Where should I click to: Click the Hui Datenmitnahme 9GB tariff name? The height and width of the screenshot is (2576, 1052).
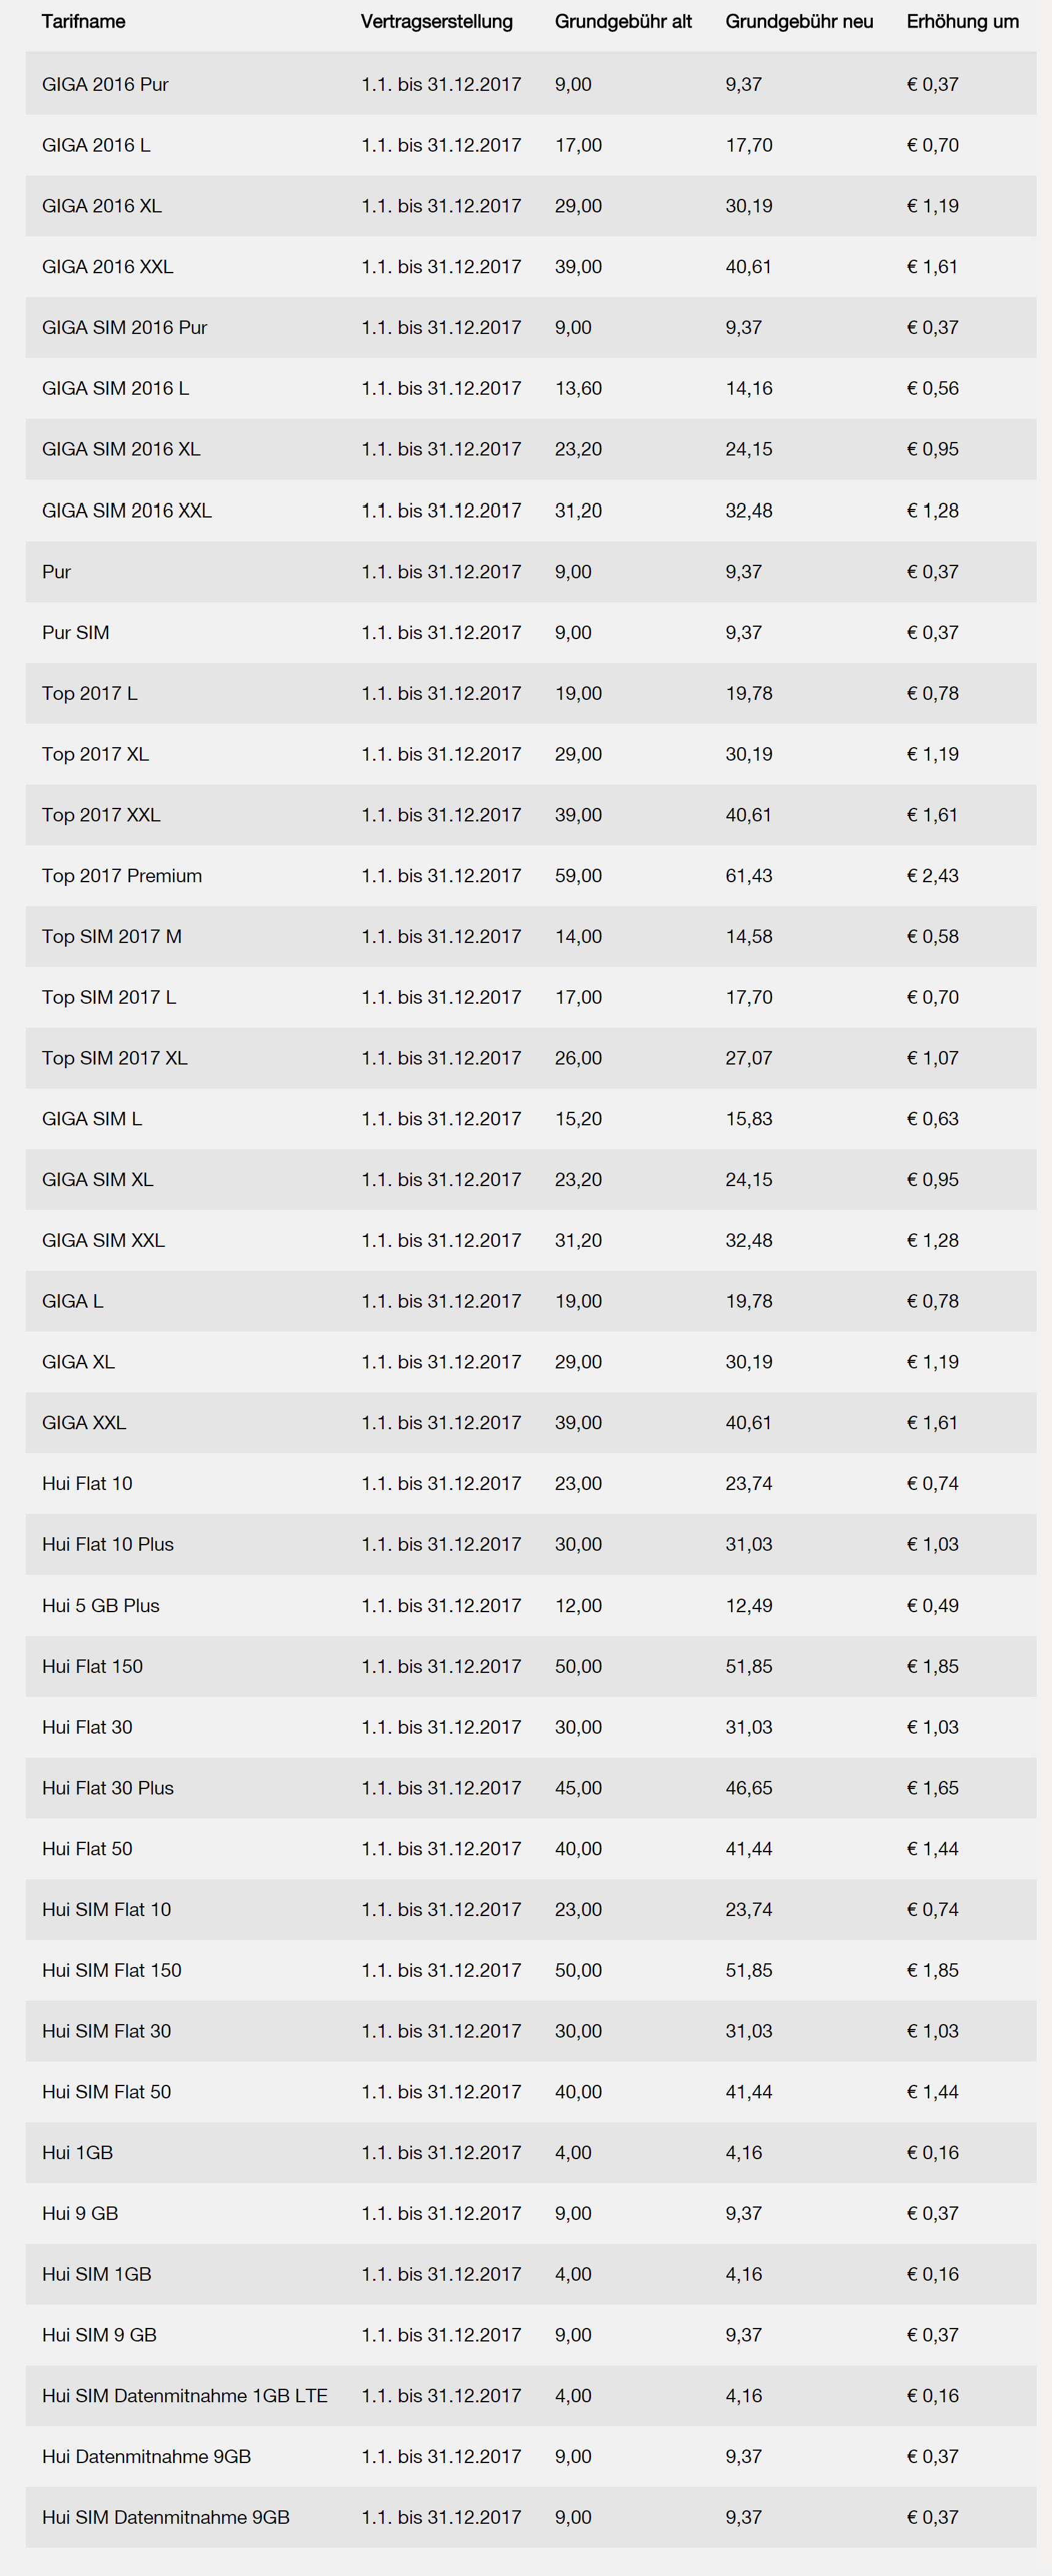click(146, 2457)
